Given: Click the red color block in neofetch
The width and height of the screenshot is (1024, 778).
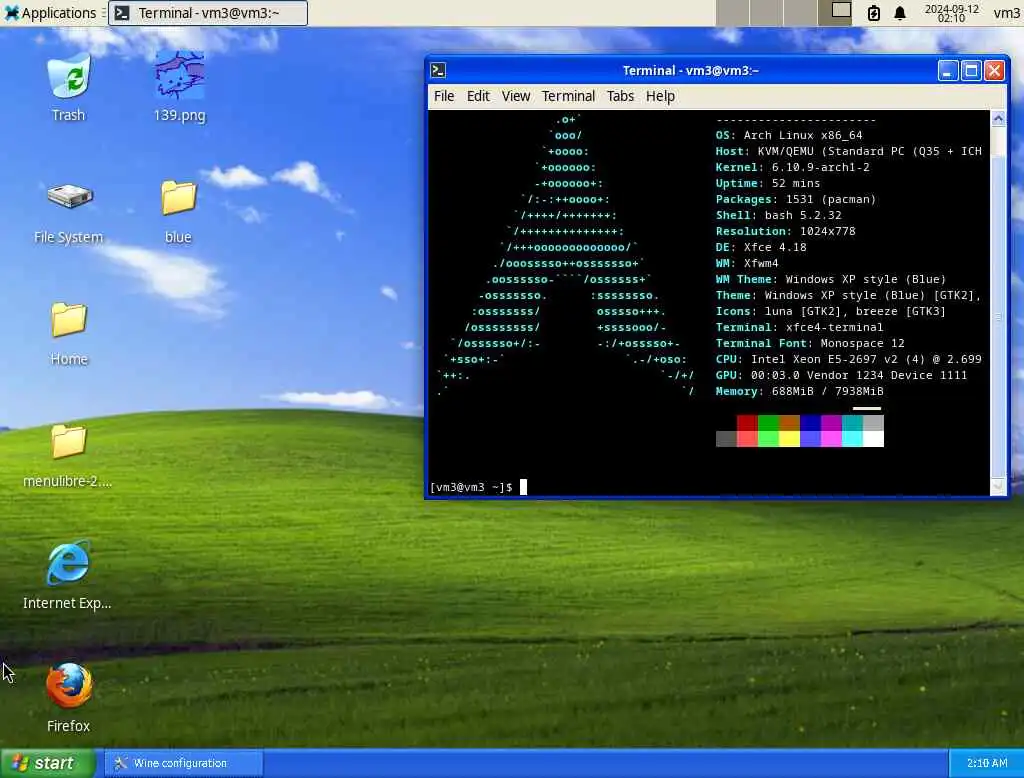Looking at the screenshot, I should pos(747,423).
